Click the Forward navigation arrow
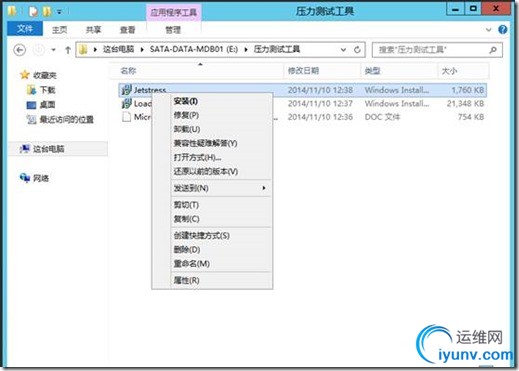519x371 pixels. (x=39, y=50)
